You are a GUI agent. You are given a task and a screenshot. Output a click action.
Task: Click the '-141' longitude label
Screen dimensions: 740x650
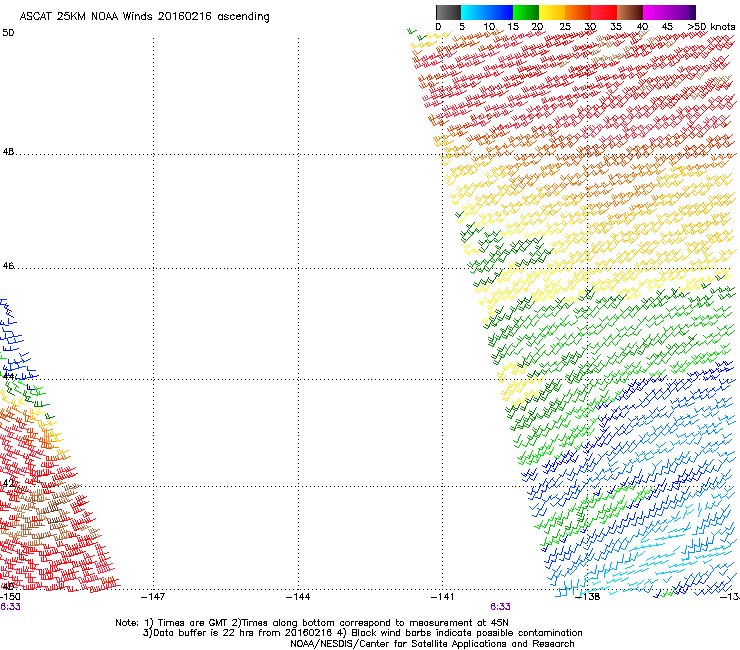pos(443,597)
